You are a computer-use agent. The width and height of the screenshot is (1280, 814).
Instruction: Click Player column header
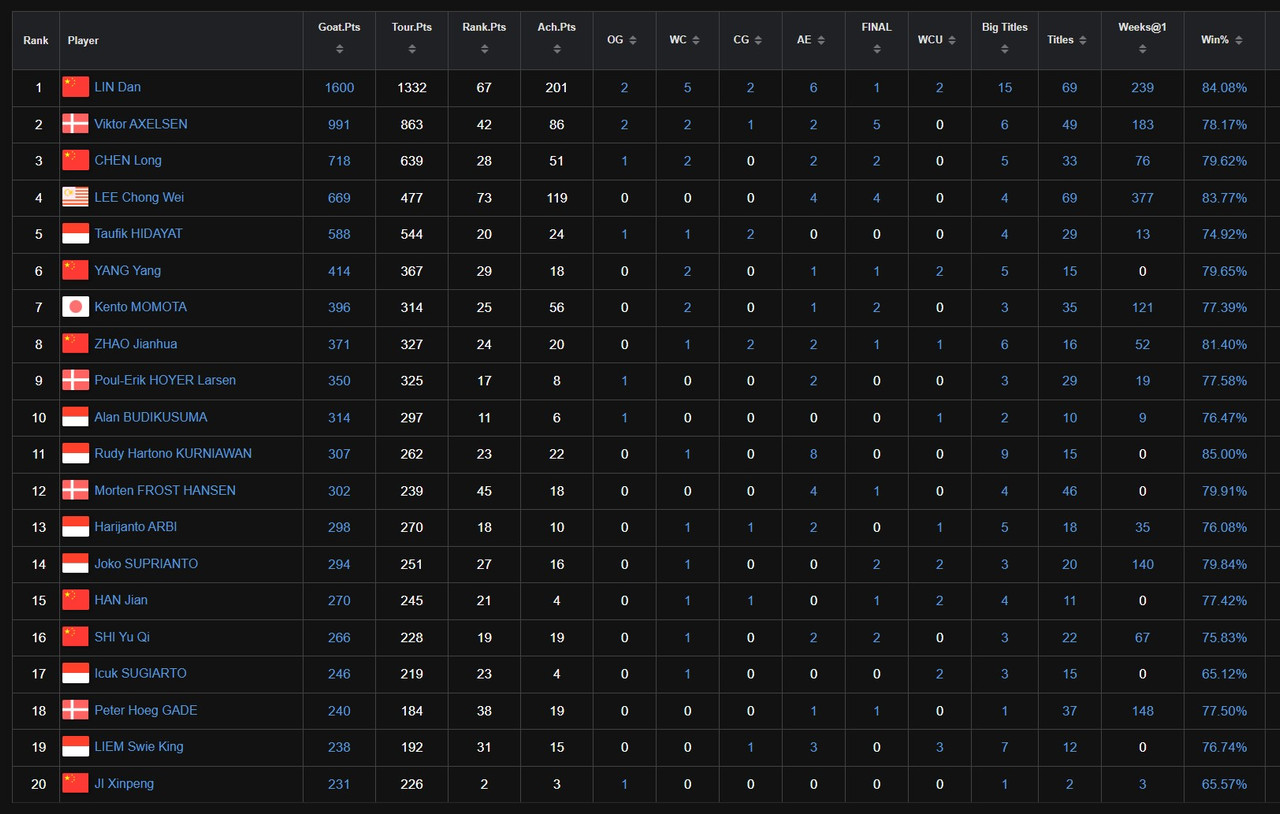pos(182,40)
